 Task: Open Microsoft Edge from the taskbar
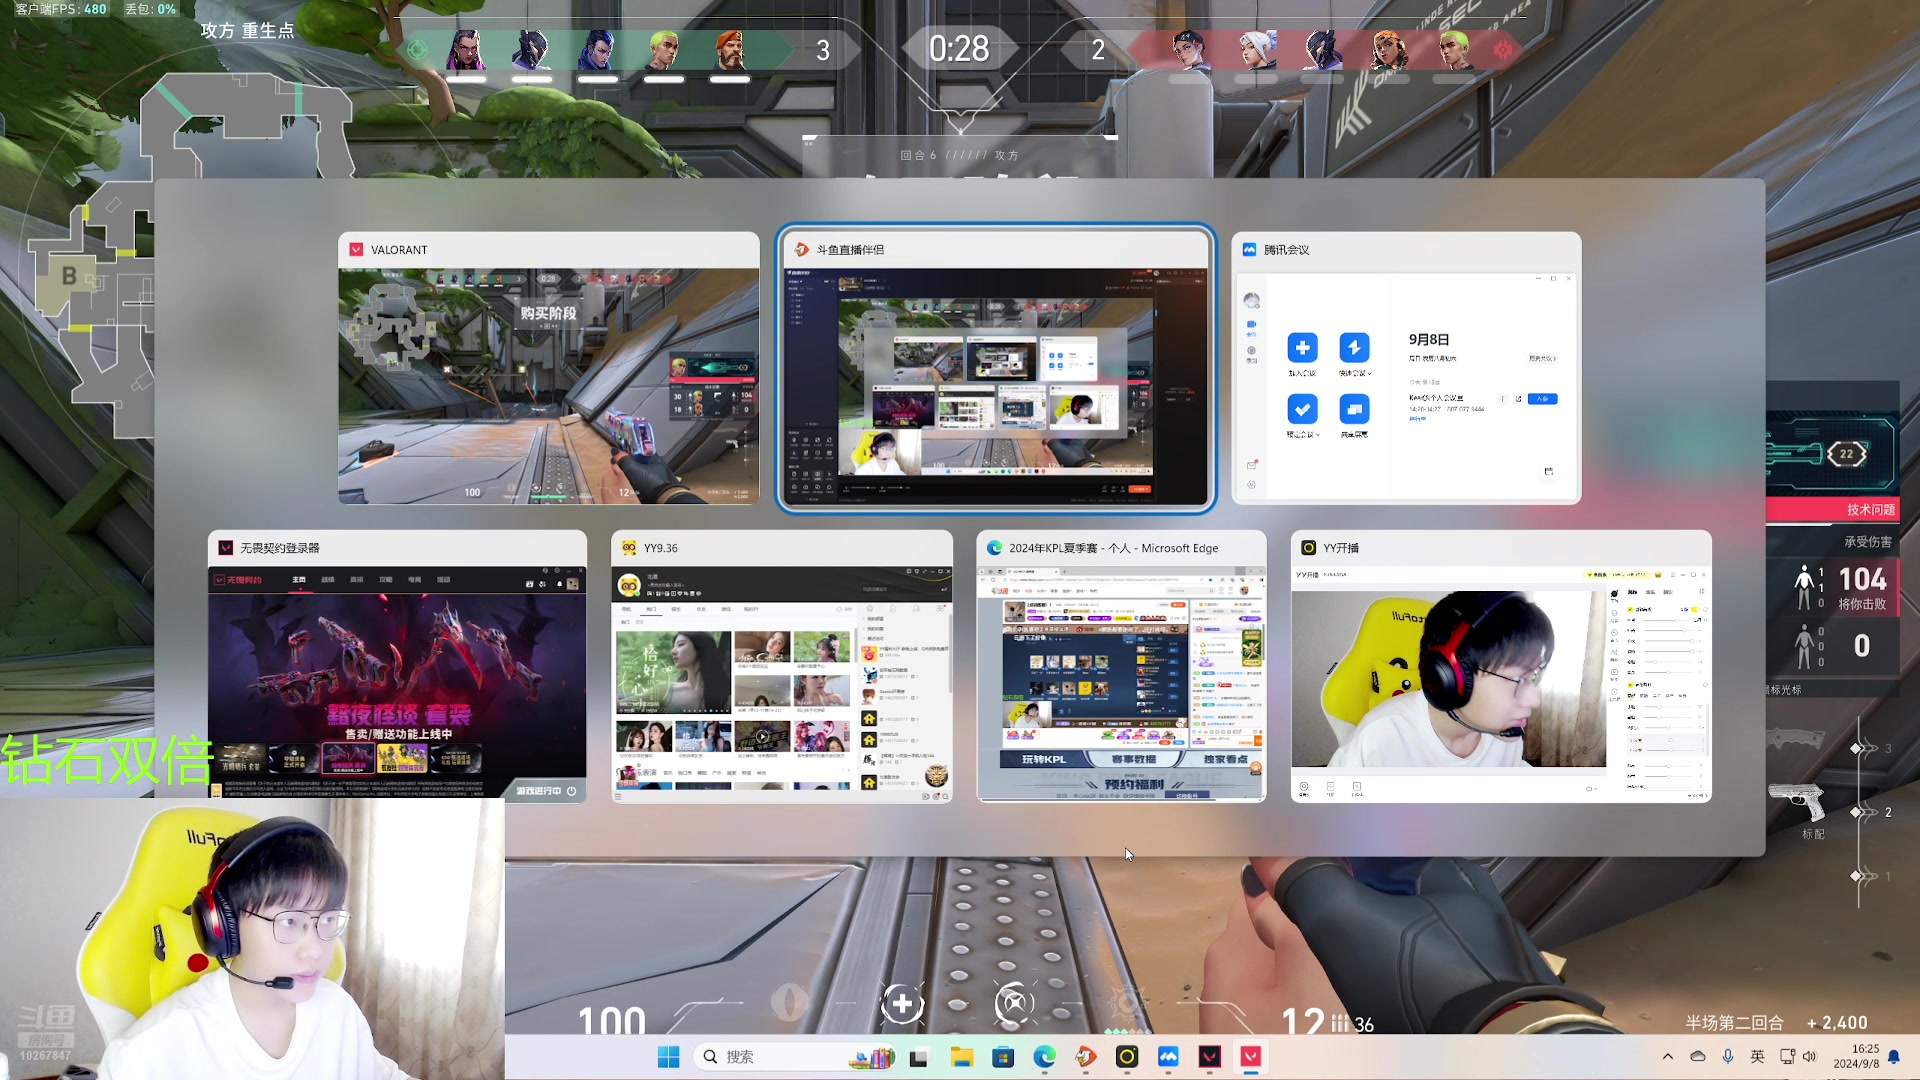pyautogui.click(x=1044, y=1057)
